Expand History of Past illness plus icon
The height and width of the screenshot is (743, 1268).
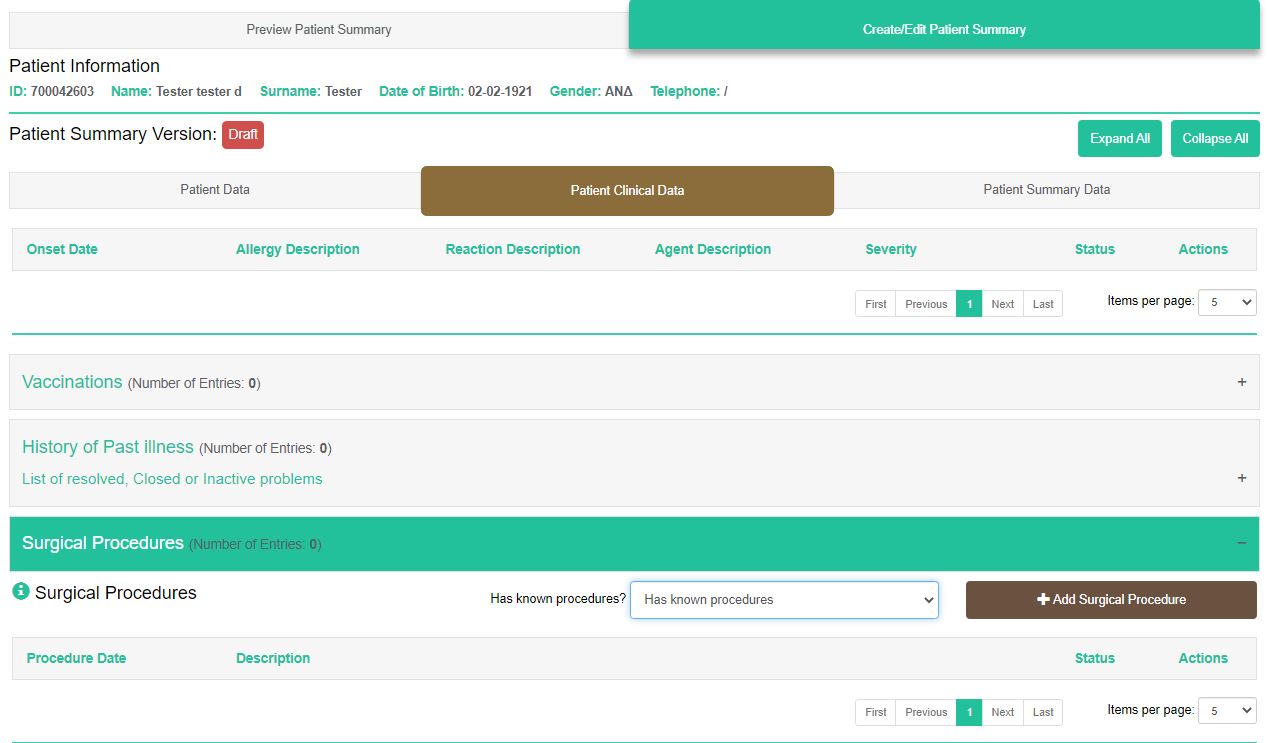[1241, 478]
